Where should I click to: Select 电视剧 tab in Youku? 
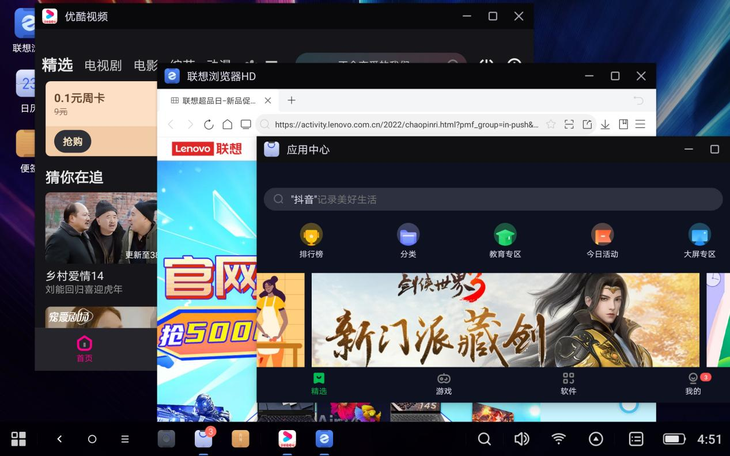pos(103,66)
